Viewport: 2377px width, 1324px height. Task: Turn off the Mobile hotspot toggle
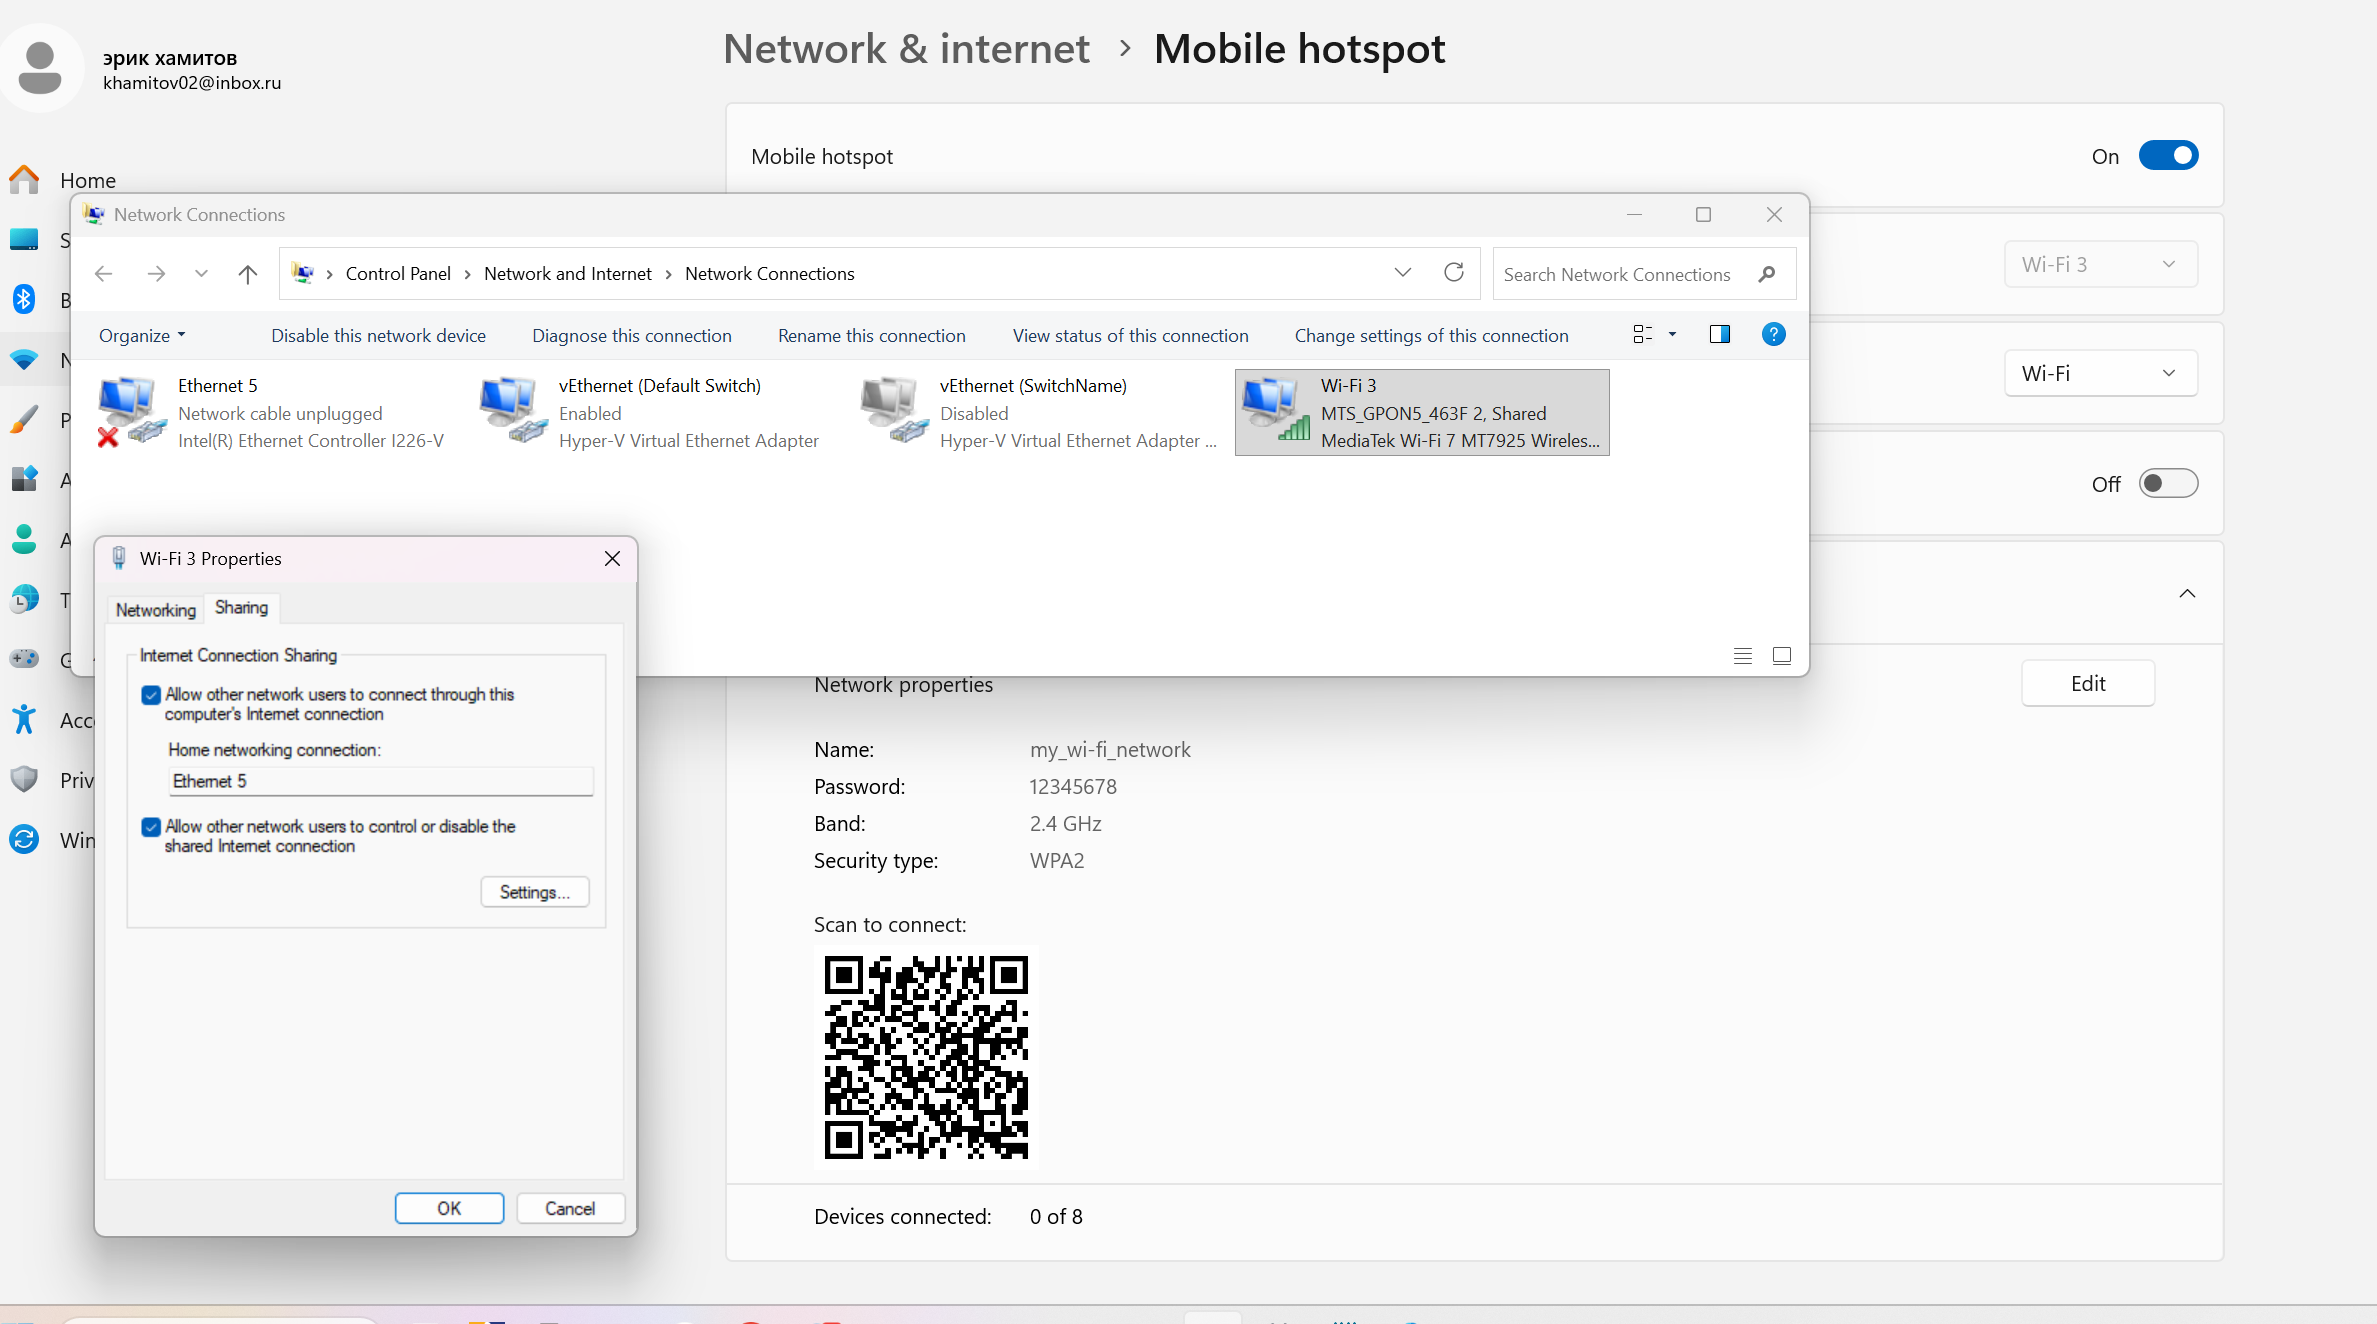(x=2168, y=156)
